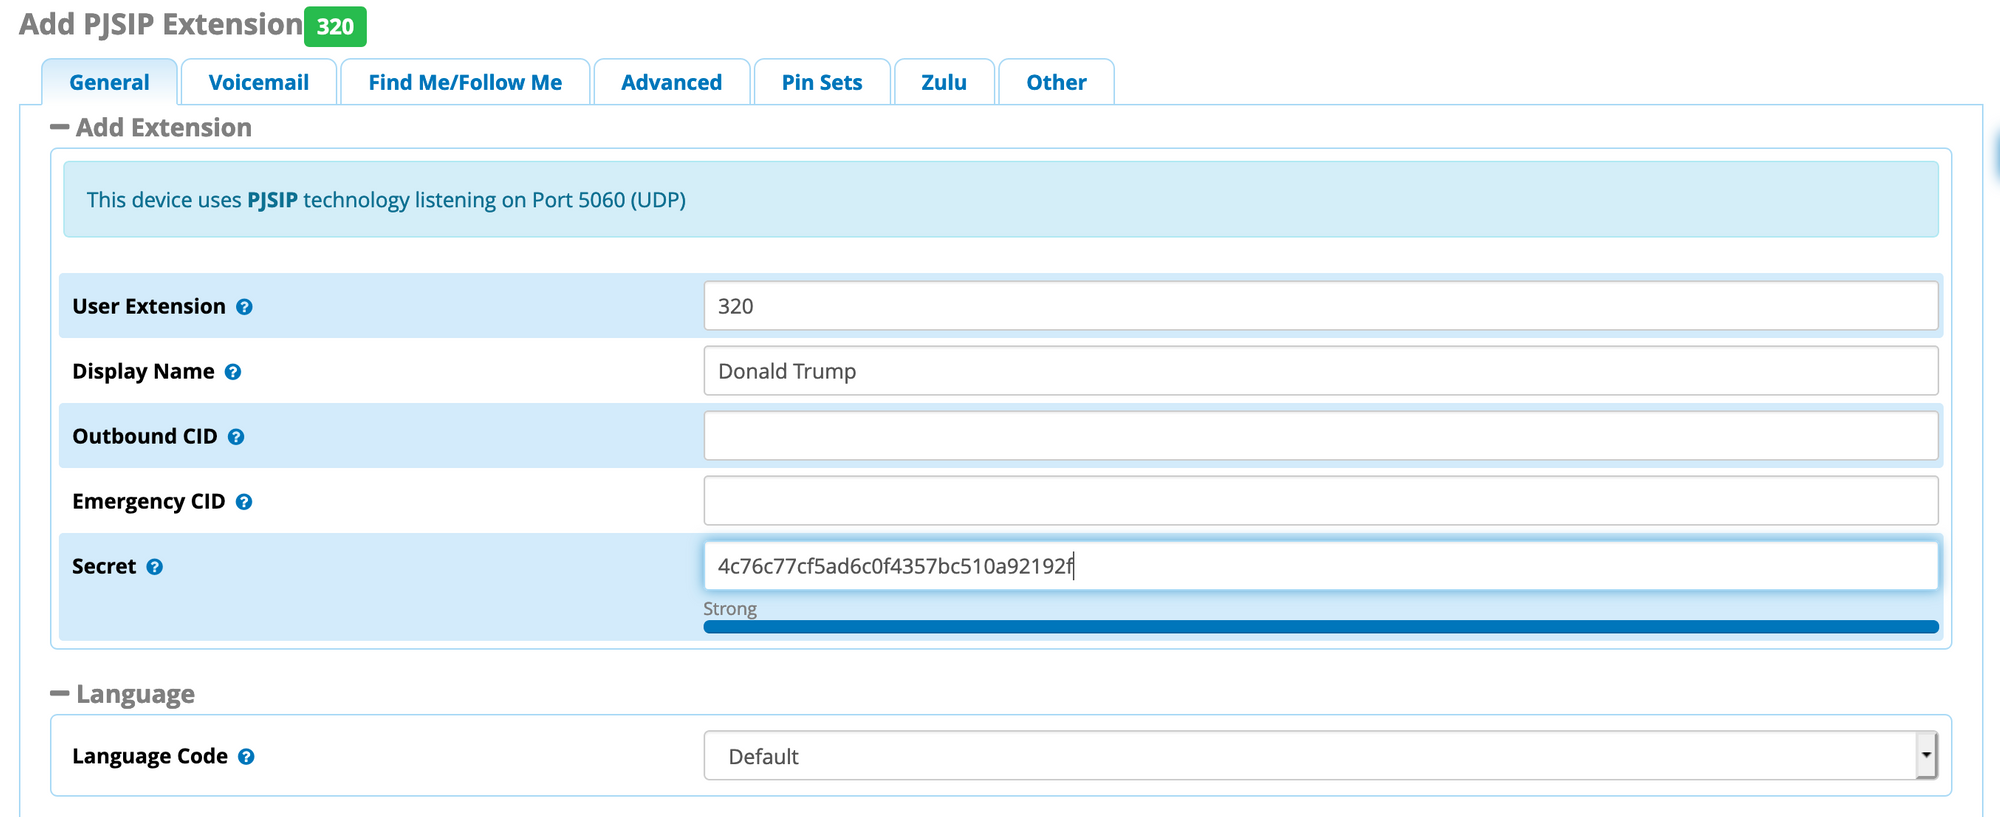2000x817 pixels.
Task: Switch to the Zulu tab
Action: (x=944, y=82)
